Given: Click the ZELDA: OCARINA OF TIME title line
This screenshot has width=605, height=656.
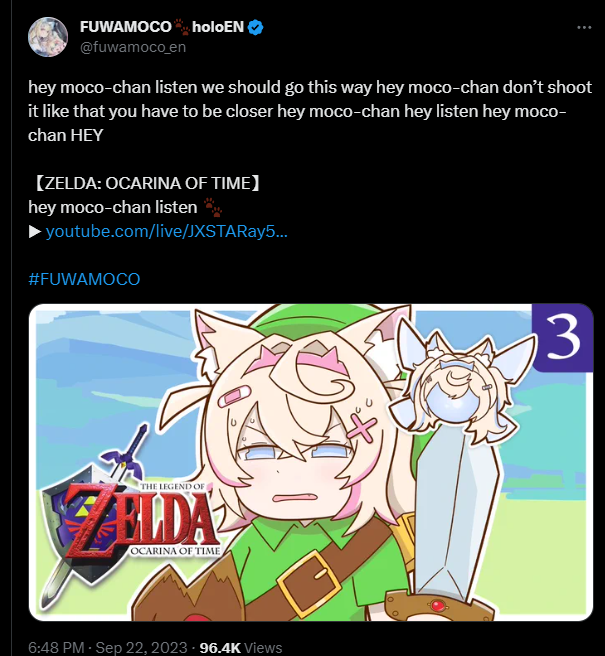Looking at the screenshot, I should pos(146,183).
